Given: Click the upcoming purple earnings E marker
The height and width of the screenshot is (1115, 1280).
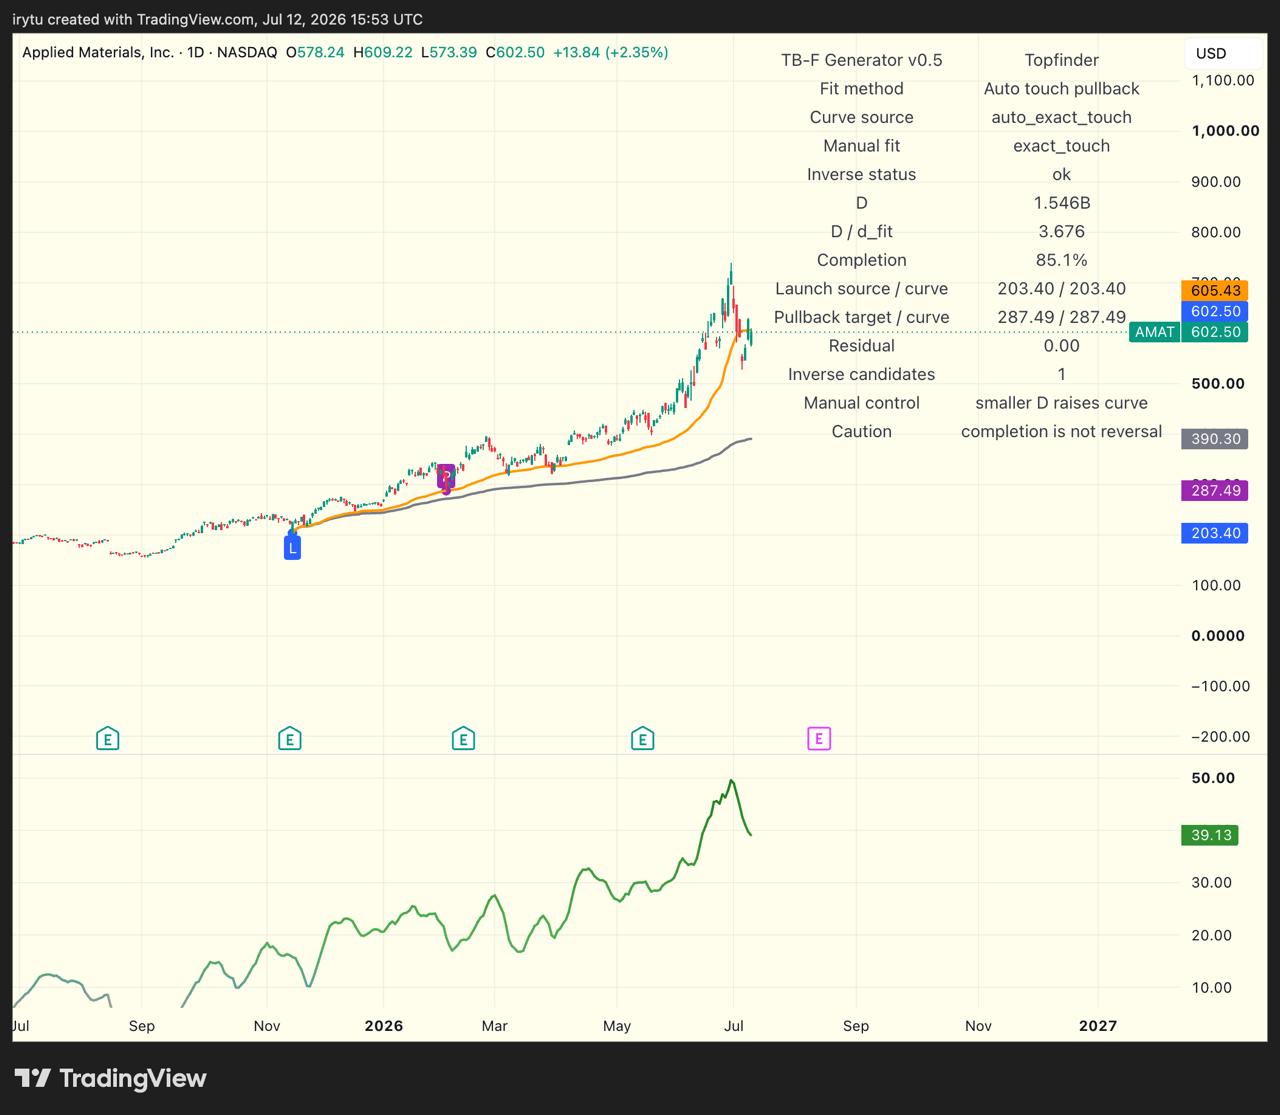Looking at the screenshot, I should [819, 739].
